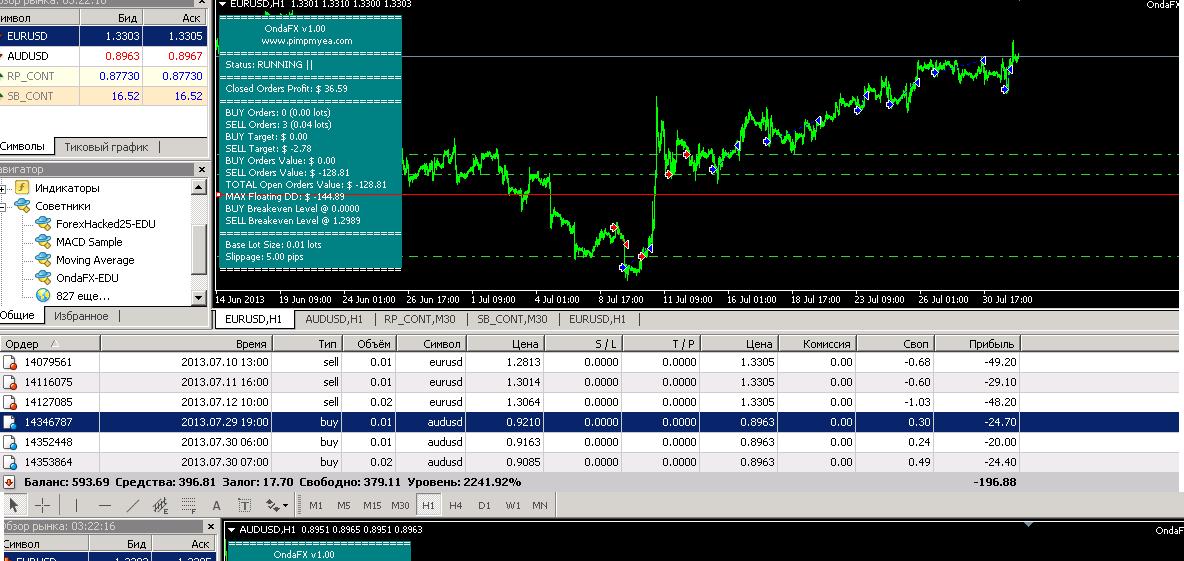Viewport: 1184px width, 561px height.
Task: Close the Навигатор panel
Action: pos(202,170)
